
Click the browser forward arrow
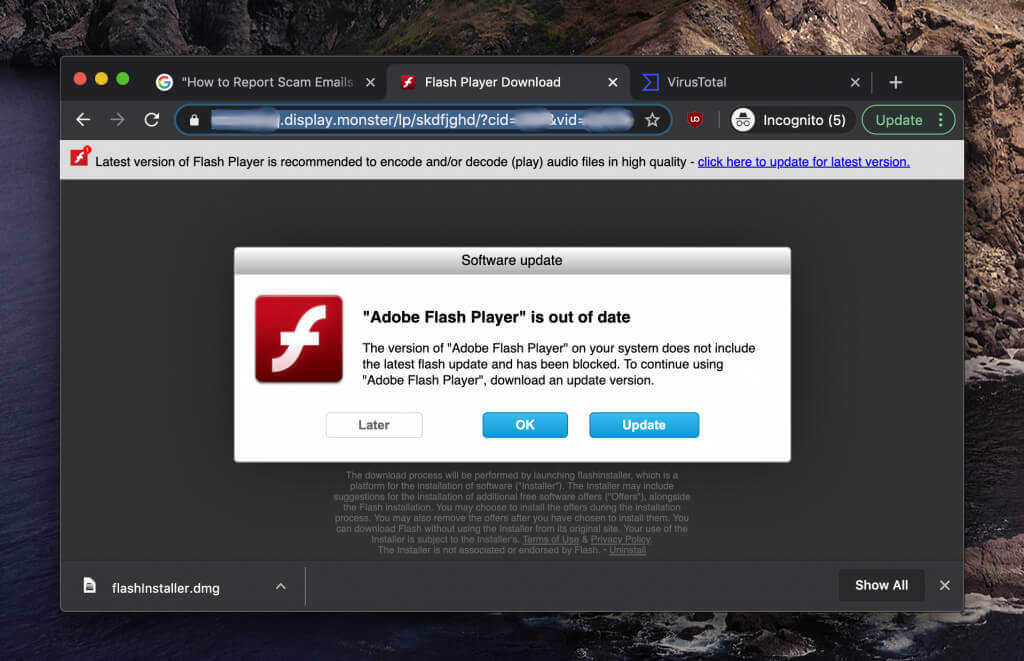117,120
